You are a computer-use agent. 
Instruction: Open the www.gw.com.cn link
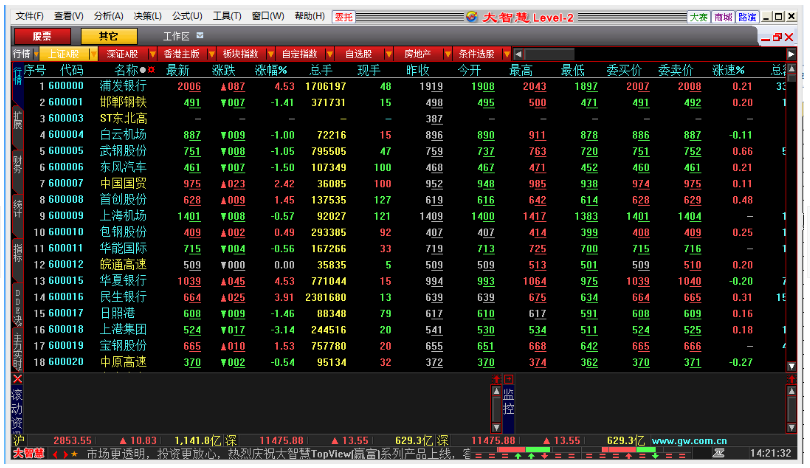(x=689, y=441)
